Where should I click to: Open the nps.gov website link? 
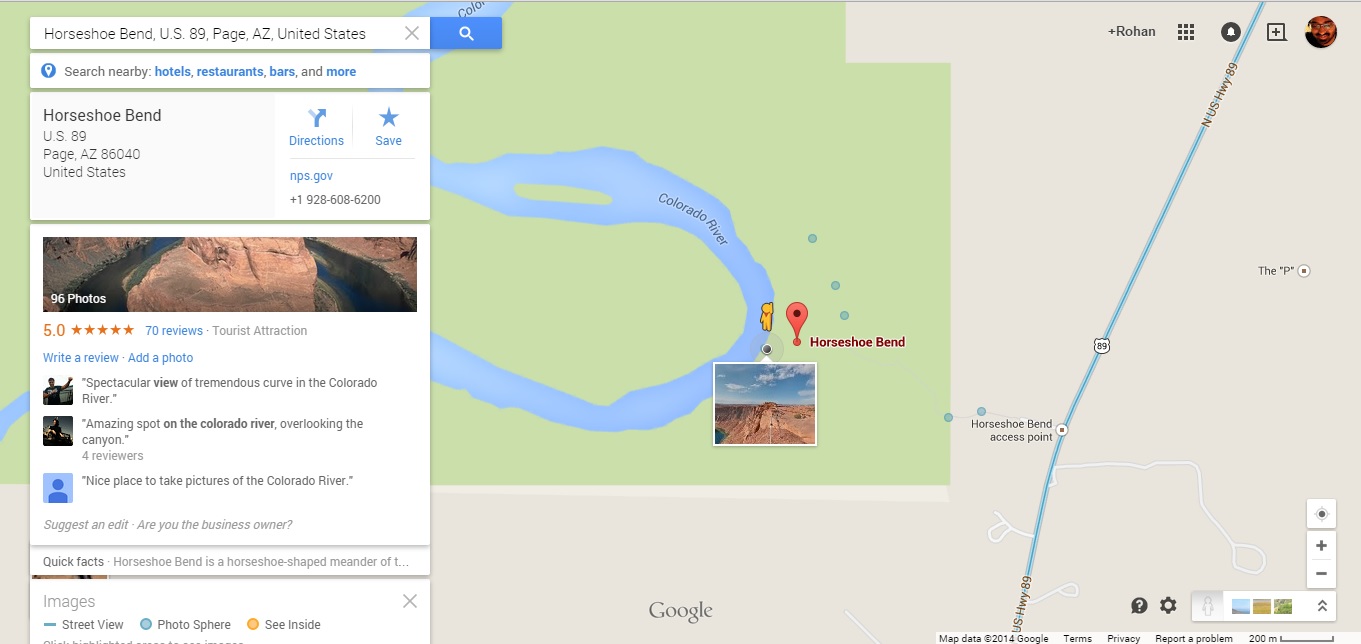point(311,176)
